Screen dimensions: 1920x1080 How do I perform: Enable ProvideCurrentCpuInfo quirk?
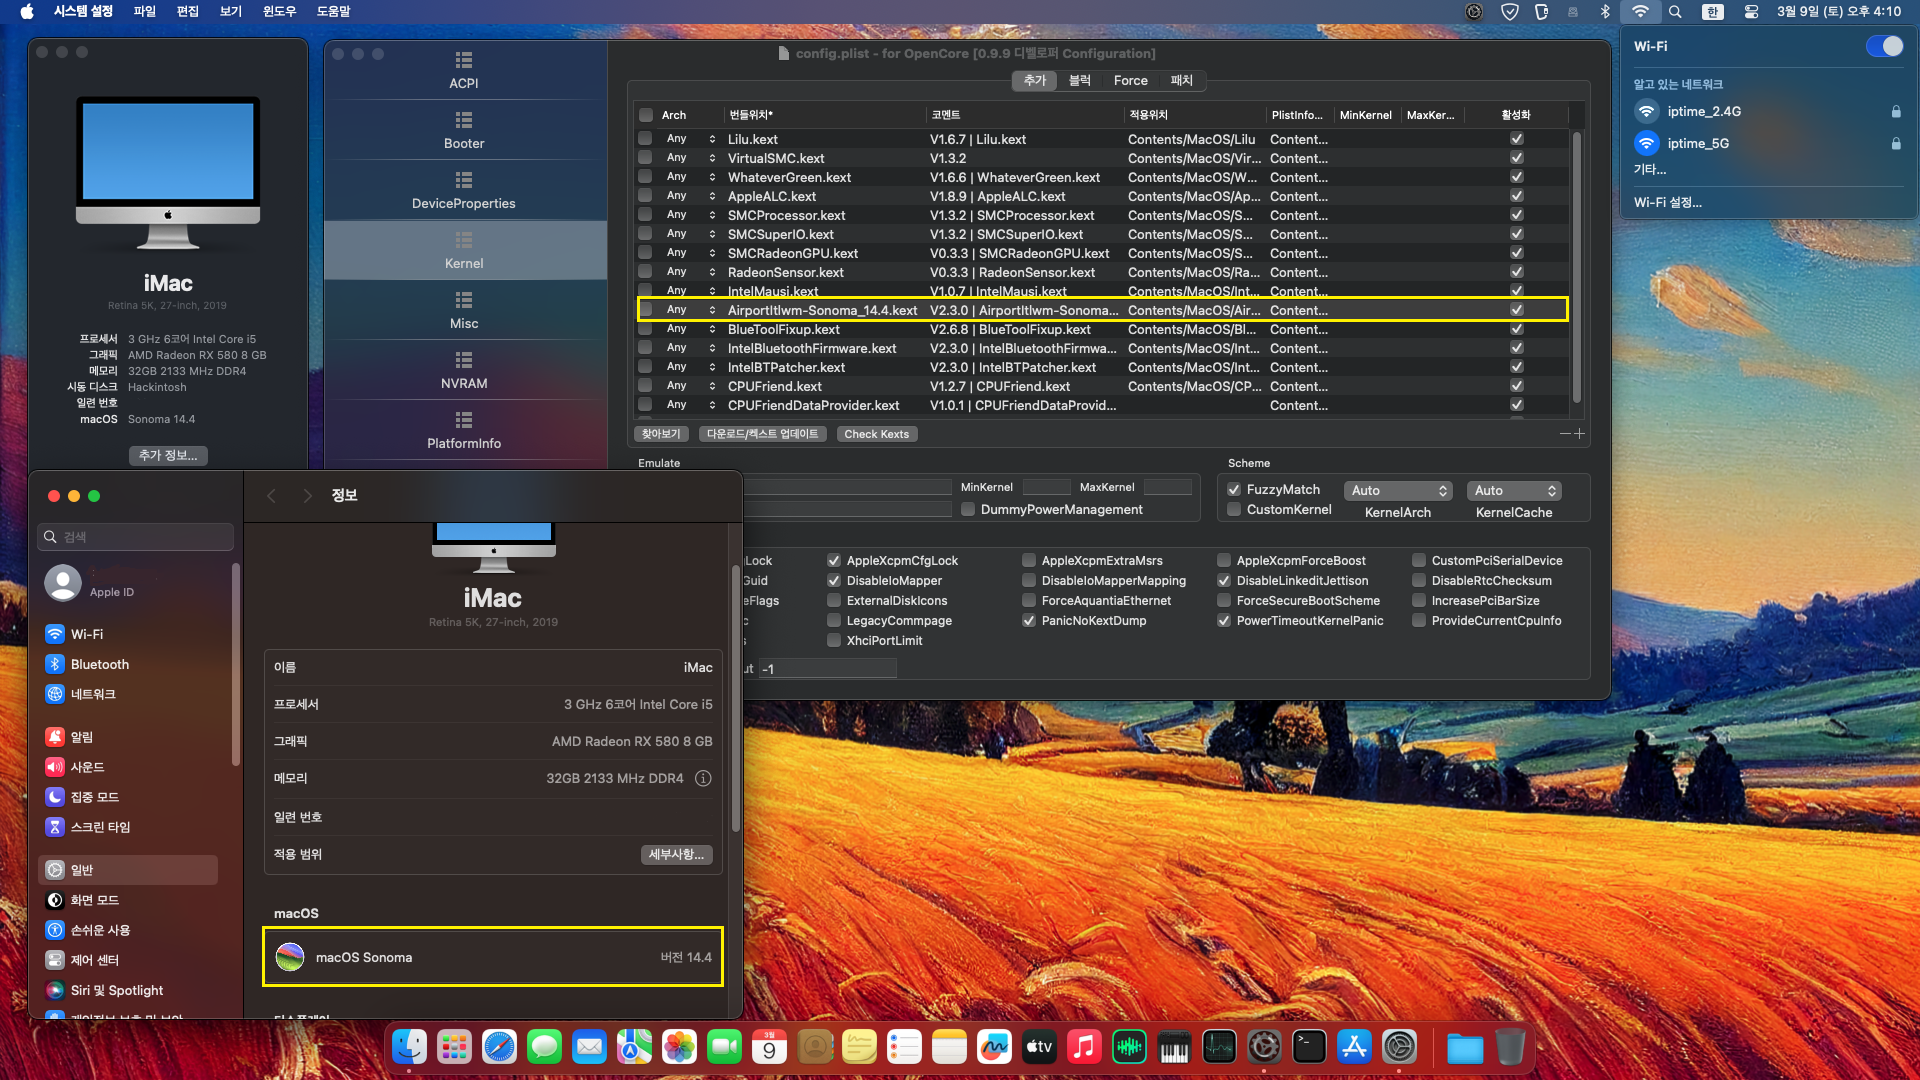1419,621
